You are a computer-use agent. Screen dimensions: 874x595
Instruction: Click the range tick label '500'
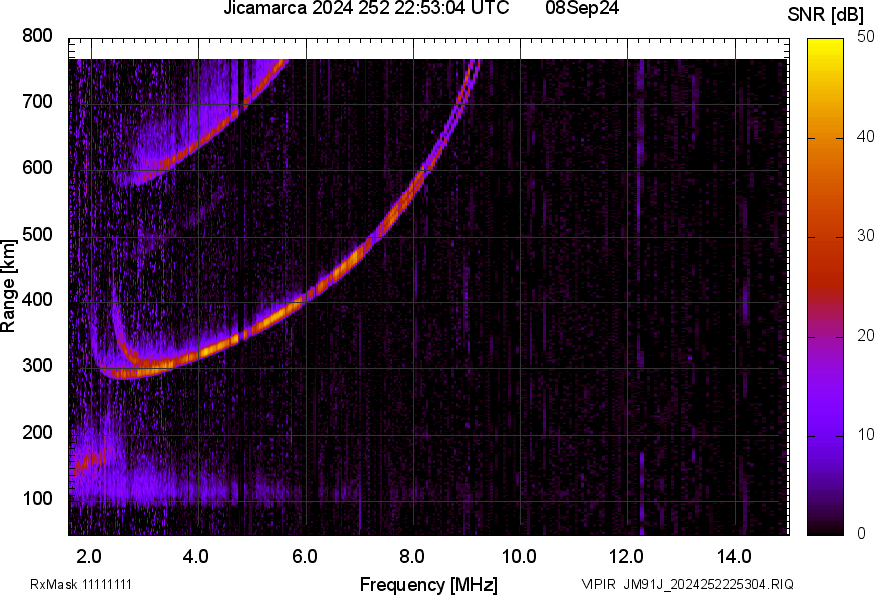coord(37,234)
